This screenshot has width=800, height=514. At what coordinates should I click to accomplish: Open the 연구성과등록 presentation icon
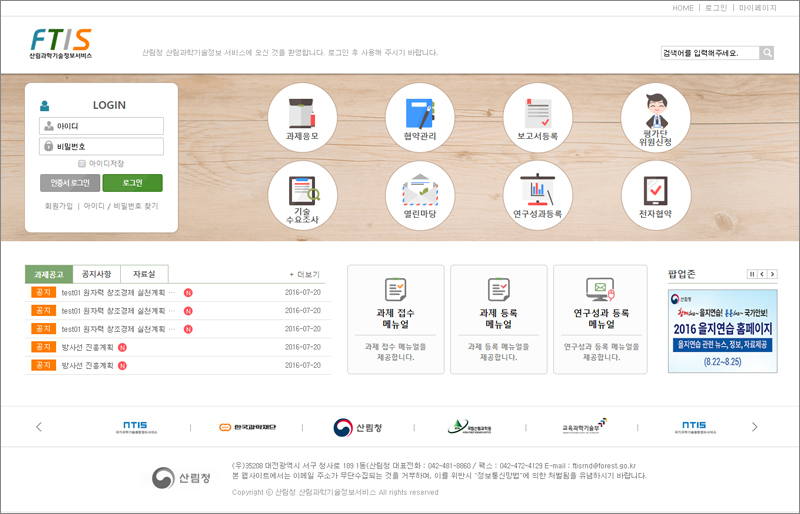point(538,194)
